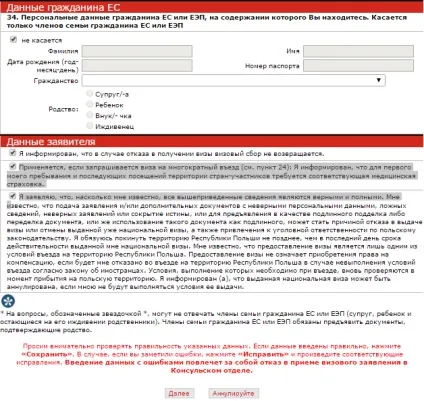The height and width of the screenshot is (401, 424).
Task: Click the Имя input field
Action: point(358,51)
